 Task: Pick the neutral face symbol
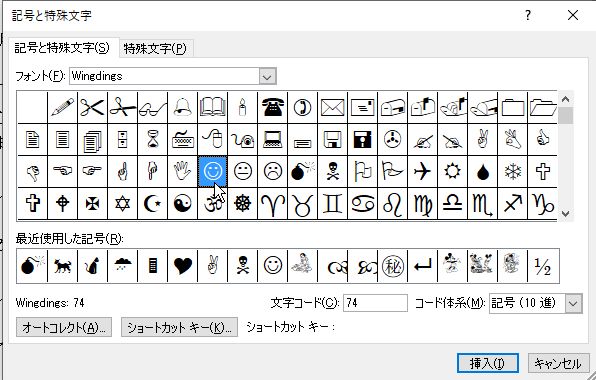(x=243, y=171)
